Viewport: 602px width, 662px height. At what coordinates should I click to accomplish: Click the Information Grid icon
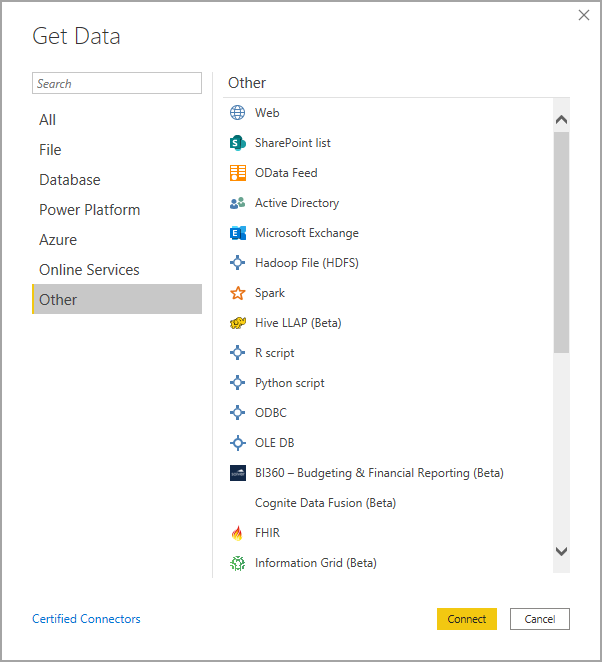click(237, 563)
